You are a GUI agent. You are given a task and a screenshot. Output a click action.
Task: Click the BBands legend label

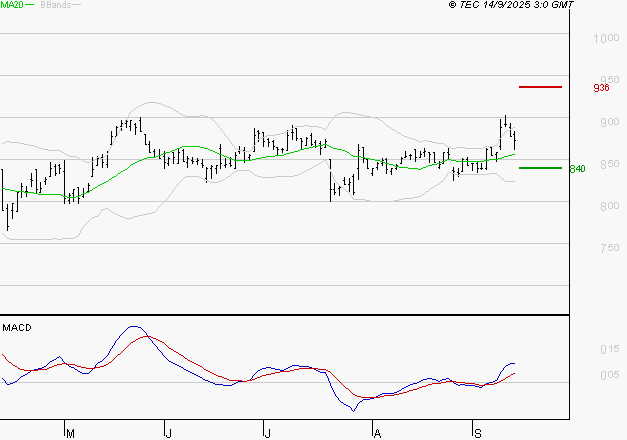[56, 5]
